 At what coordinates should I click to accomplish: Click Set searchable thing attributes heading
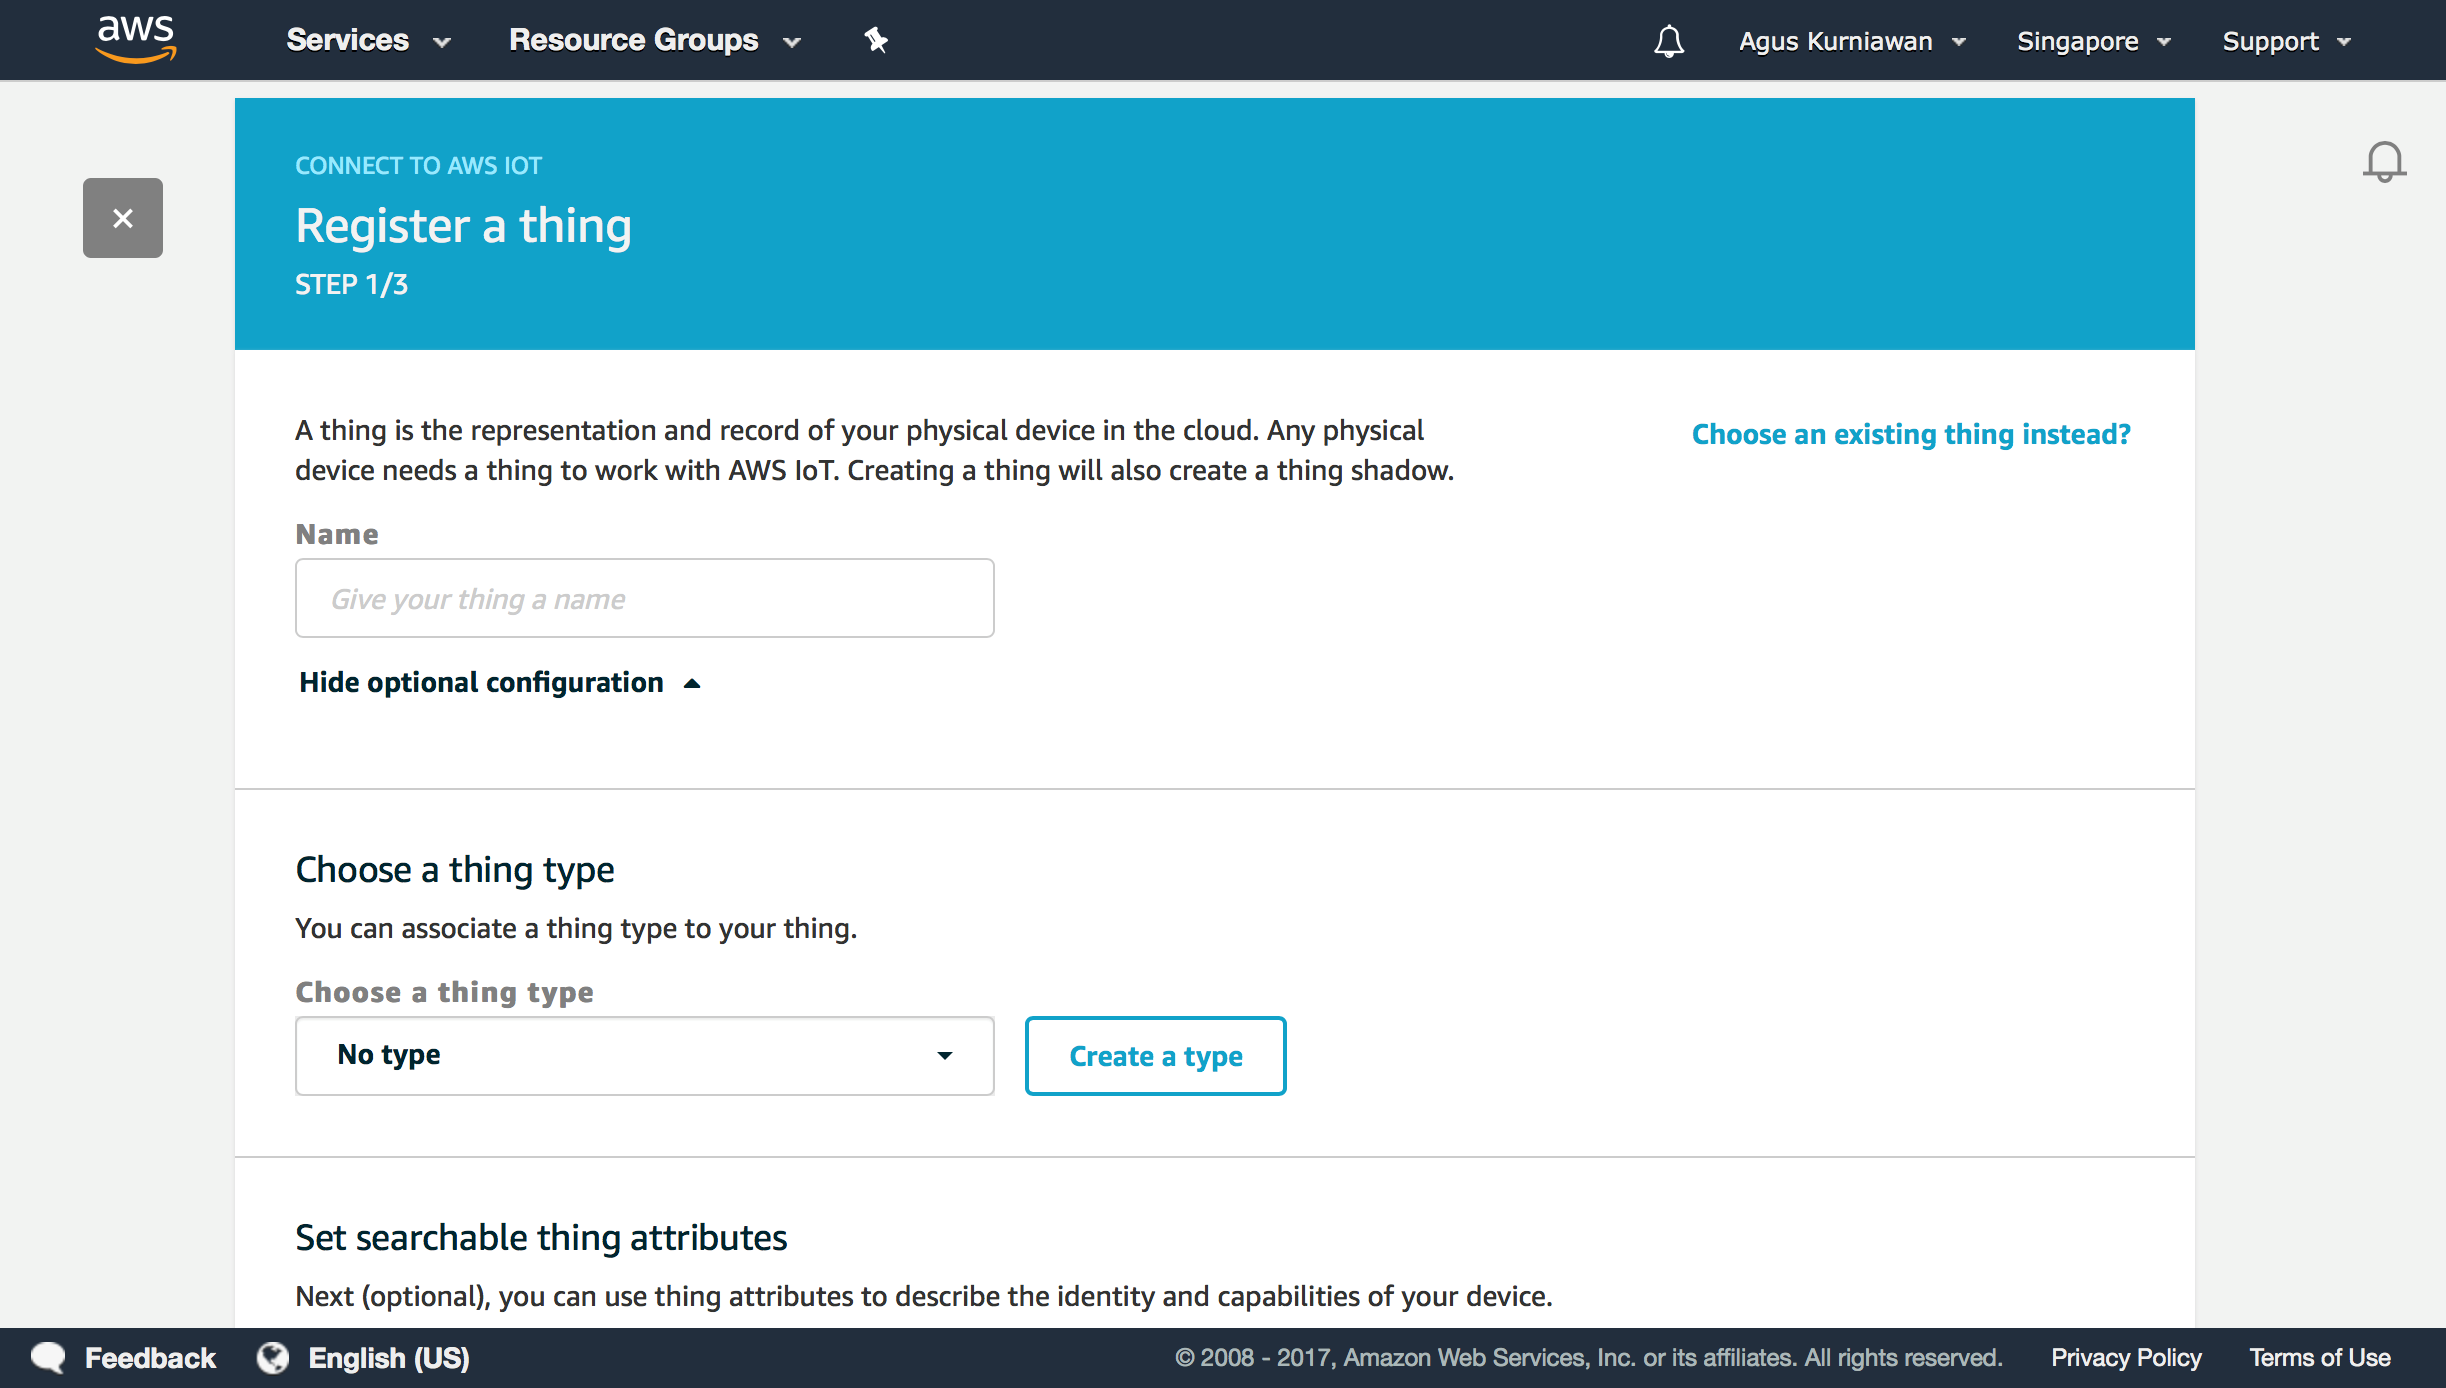point(541,1237)
